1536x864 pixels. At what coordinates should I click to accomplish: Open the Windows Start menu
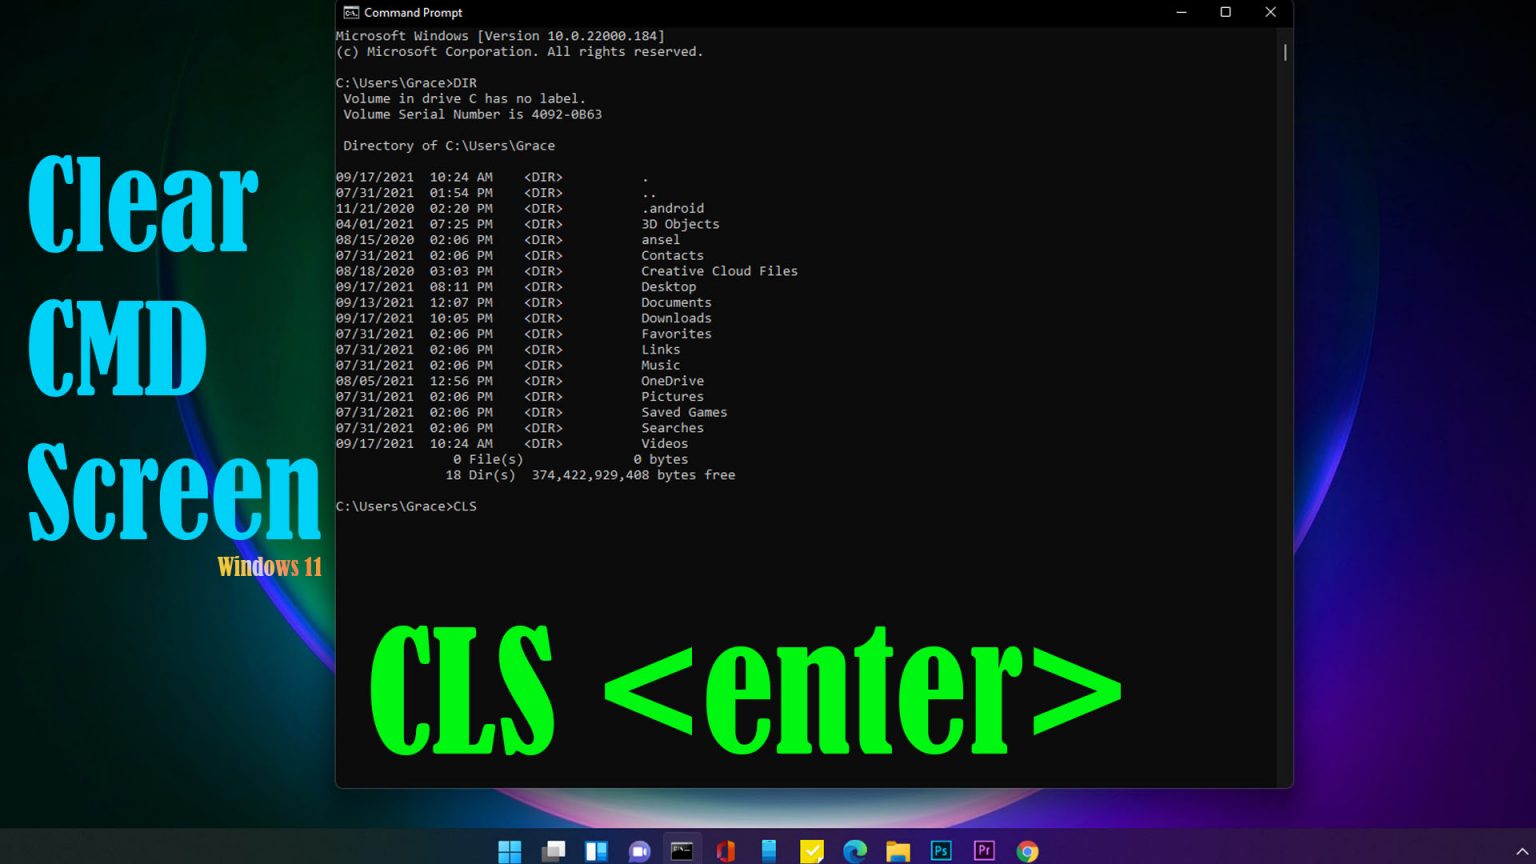pyautogui.click(x=510, y=851)
